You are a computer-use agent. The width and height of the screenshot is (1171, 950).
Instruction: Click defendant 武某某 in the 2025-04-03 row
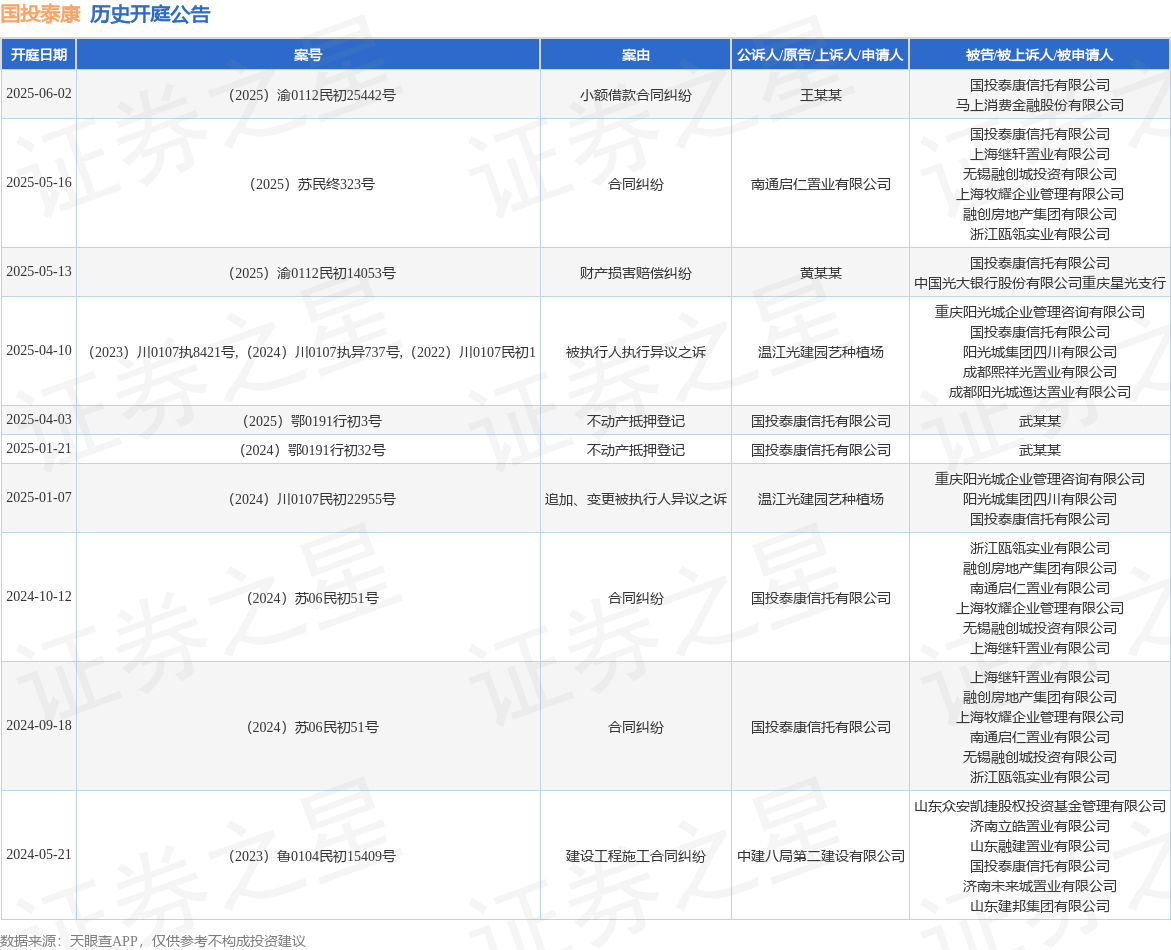click(x=1040, y=421)
